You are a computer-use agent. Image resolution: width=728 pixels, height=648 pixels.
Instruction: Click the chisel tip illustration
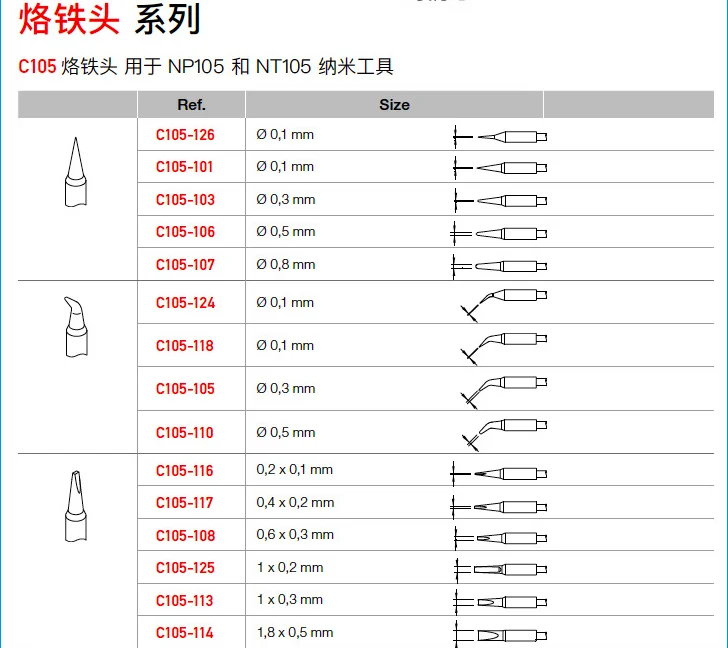[76, 506]
